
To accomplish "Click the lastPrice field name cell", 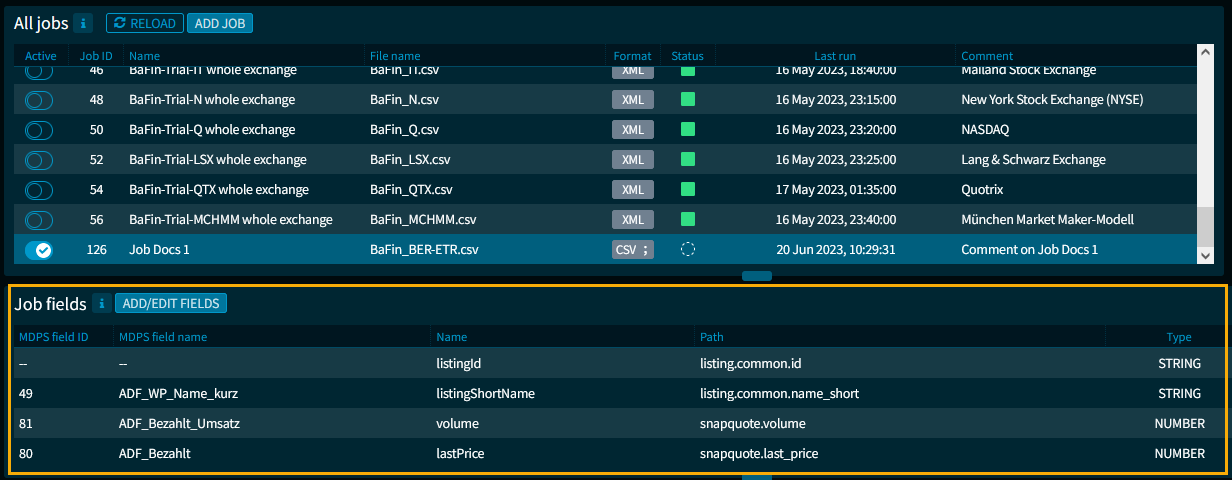I will tap(461, 454).
